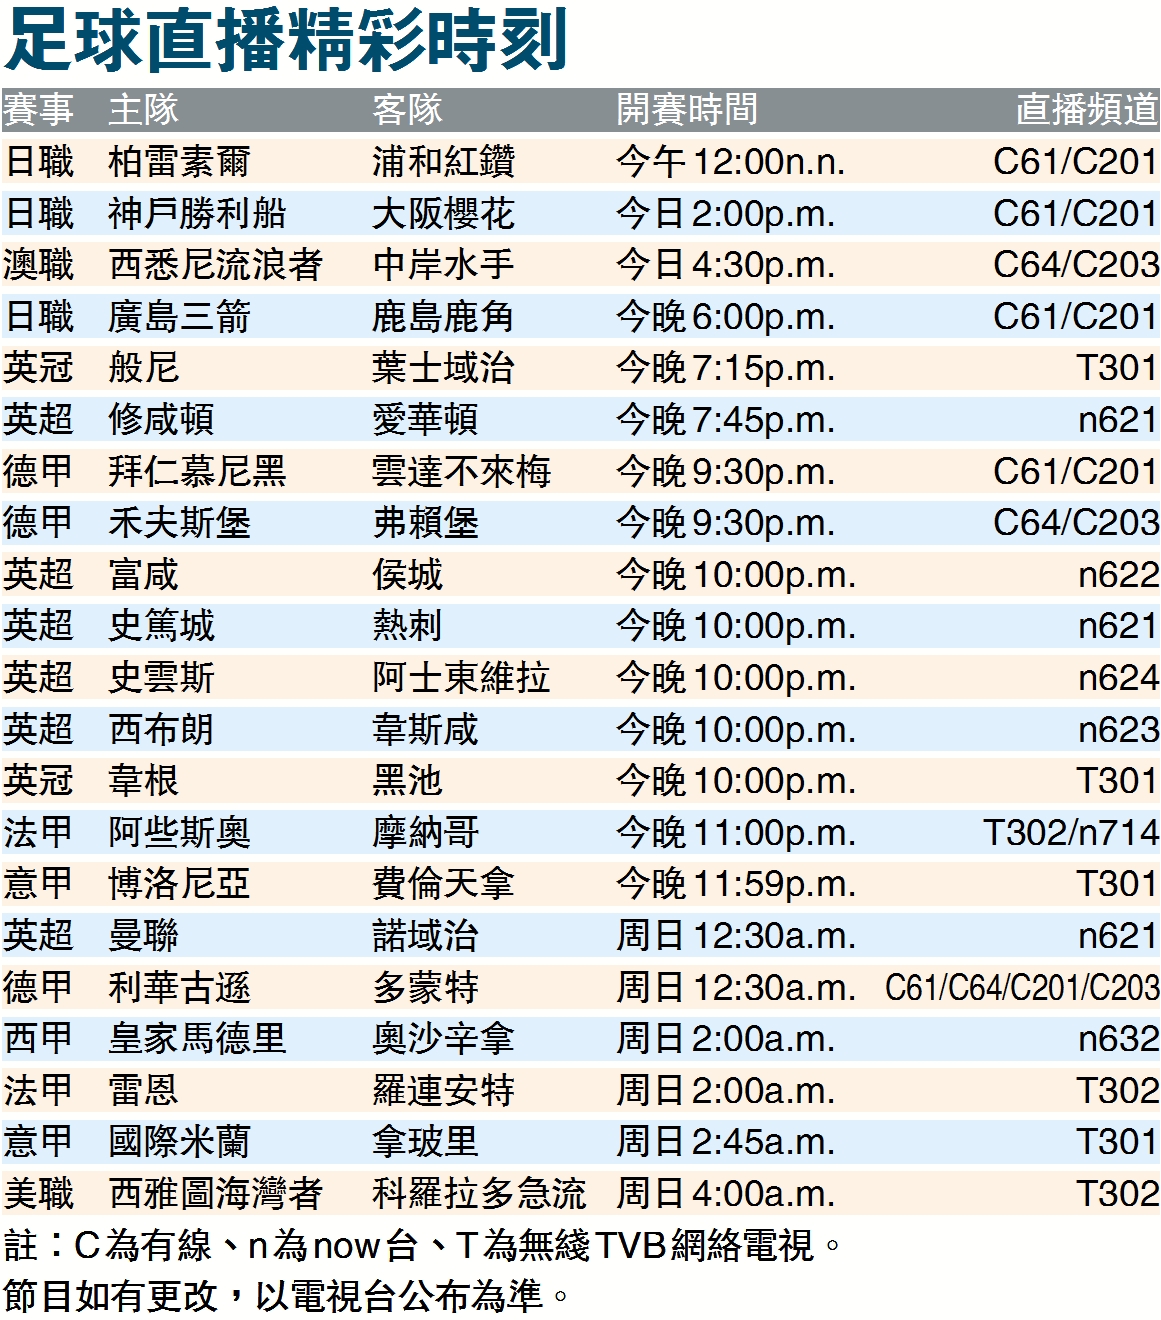Click the 今晚 11:59p.m. kickoff time

coord(735,884)
